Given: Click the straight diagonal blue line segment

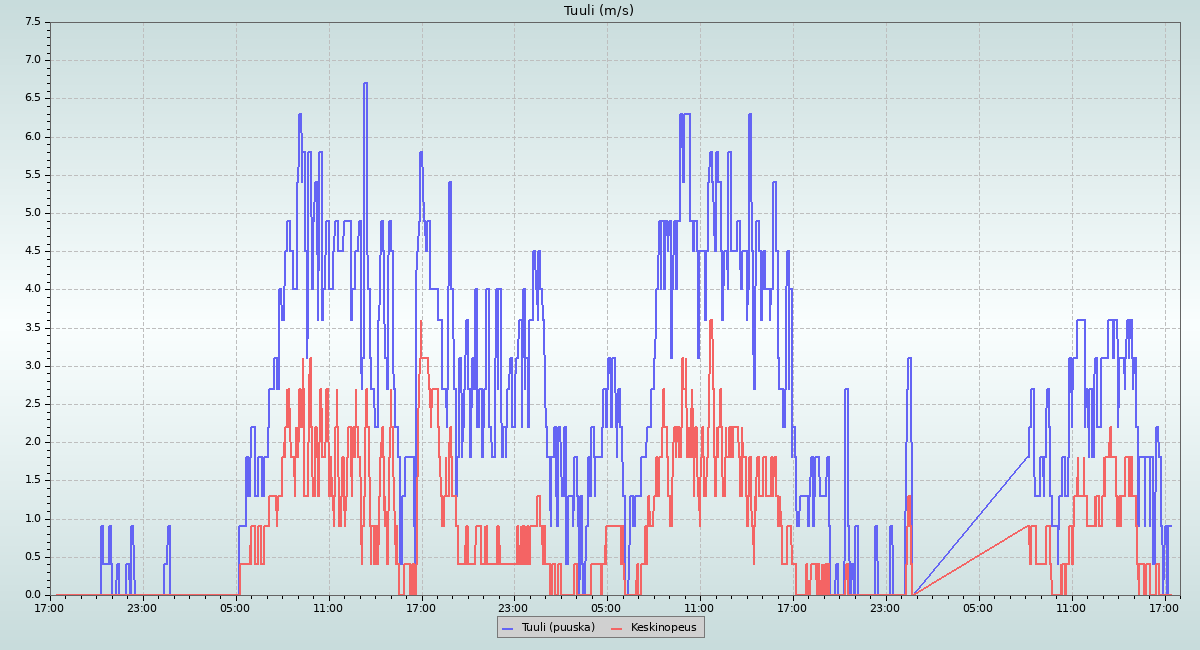Looking at the screenshot, I should coord(970,526).
